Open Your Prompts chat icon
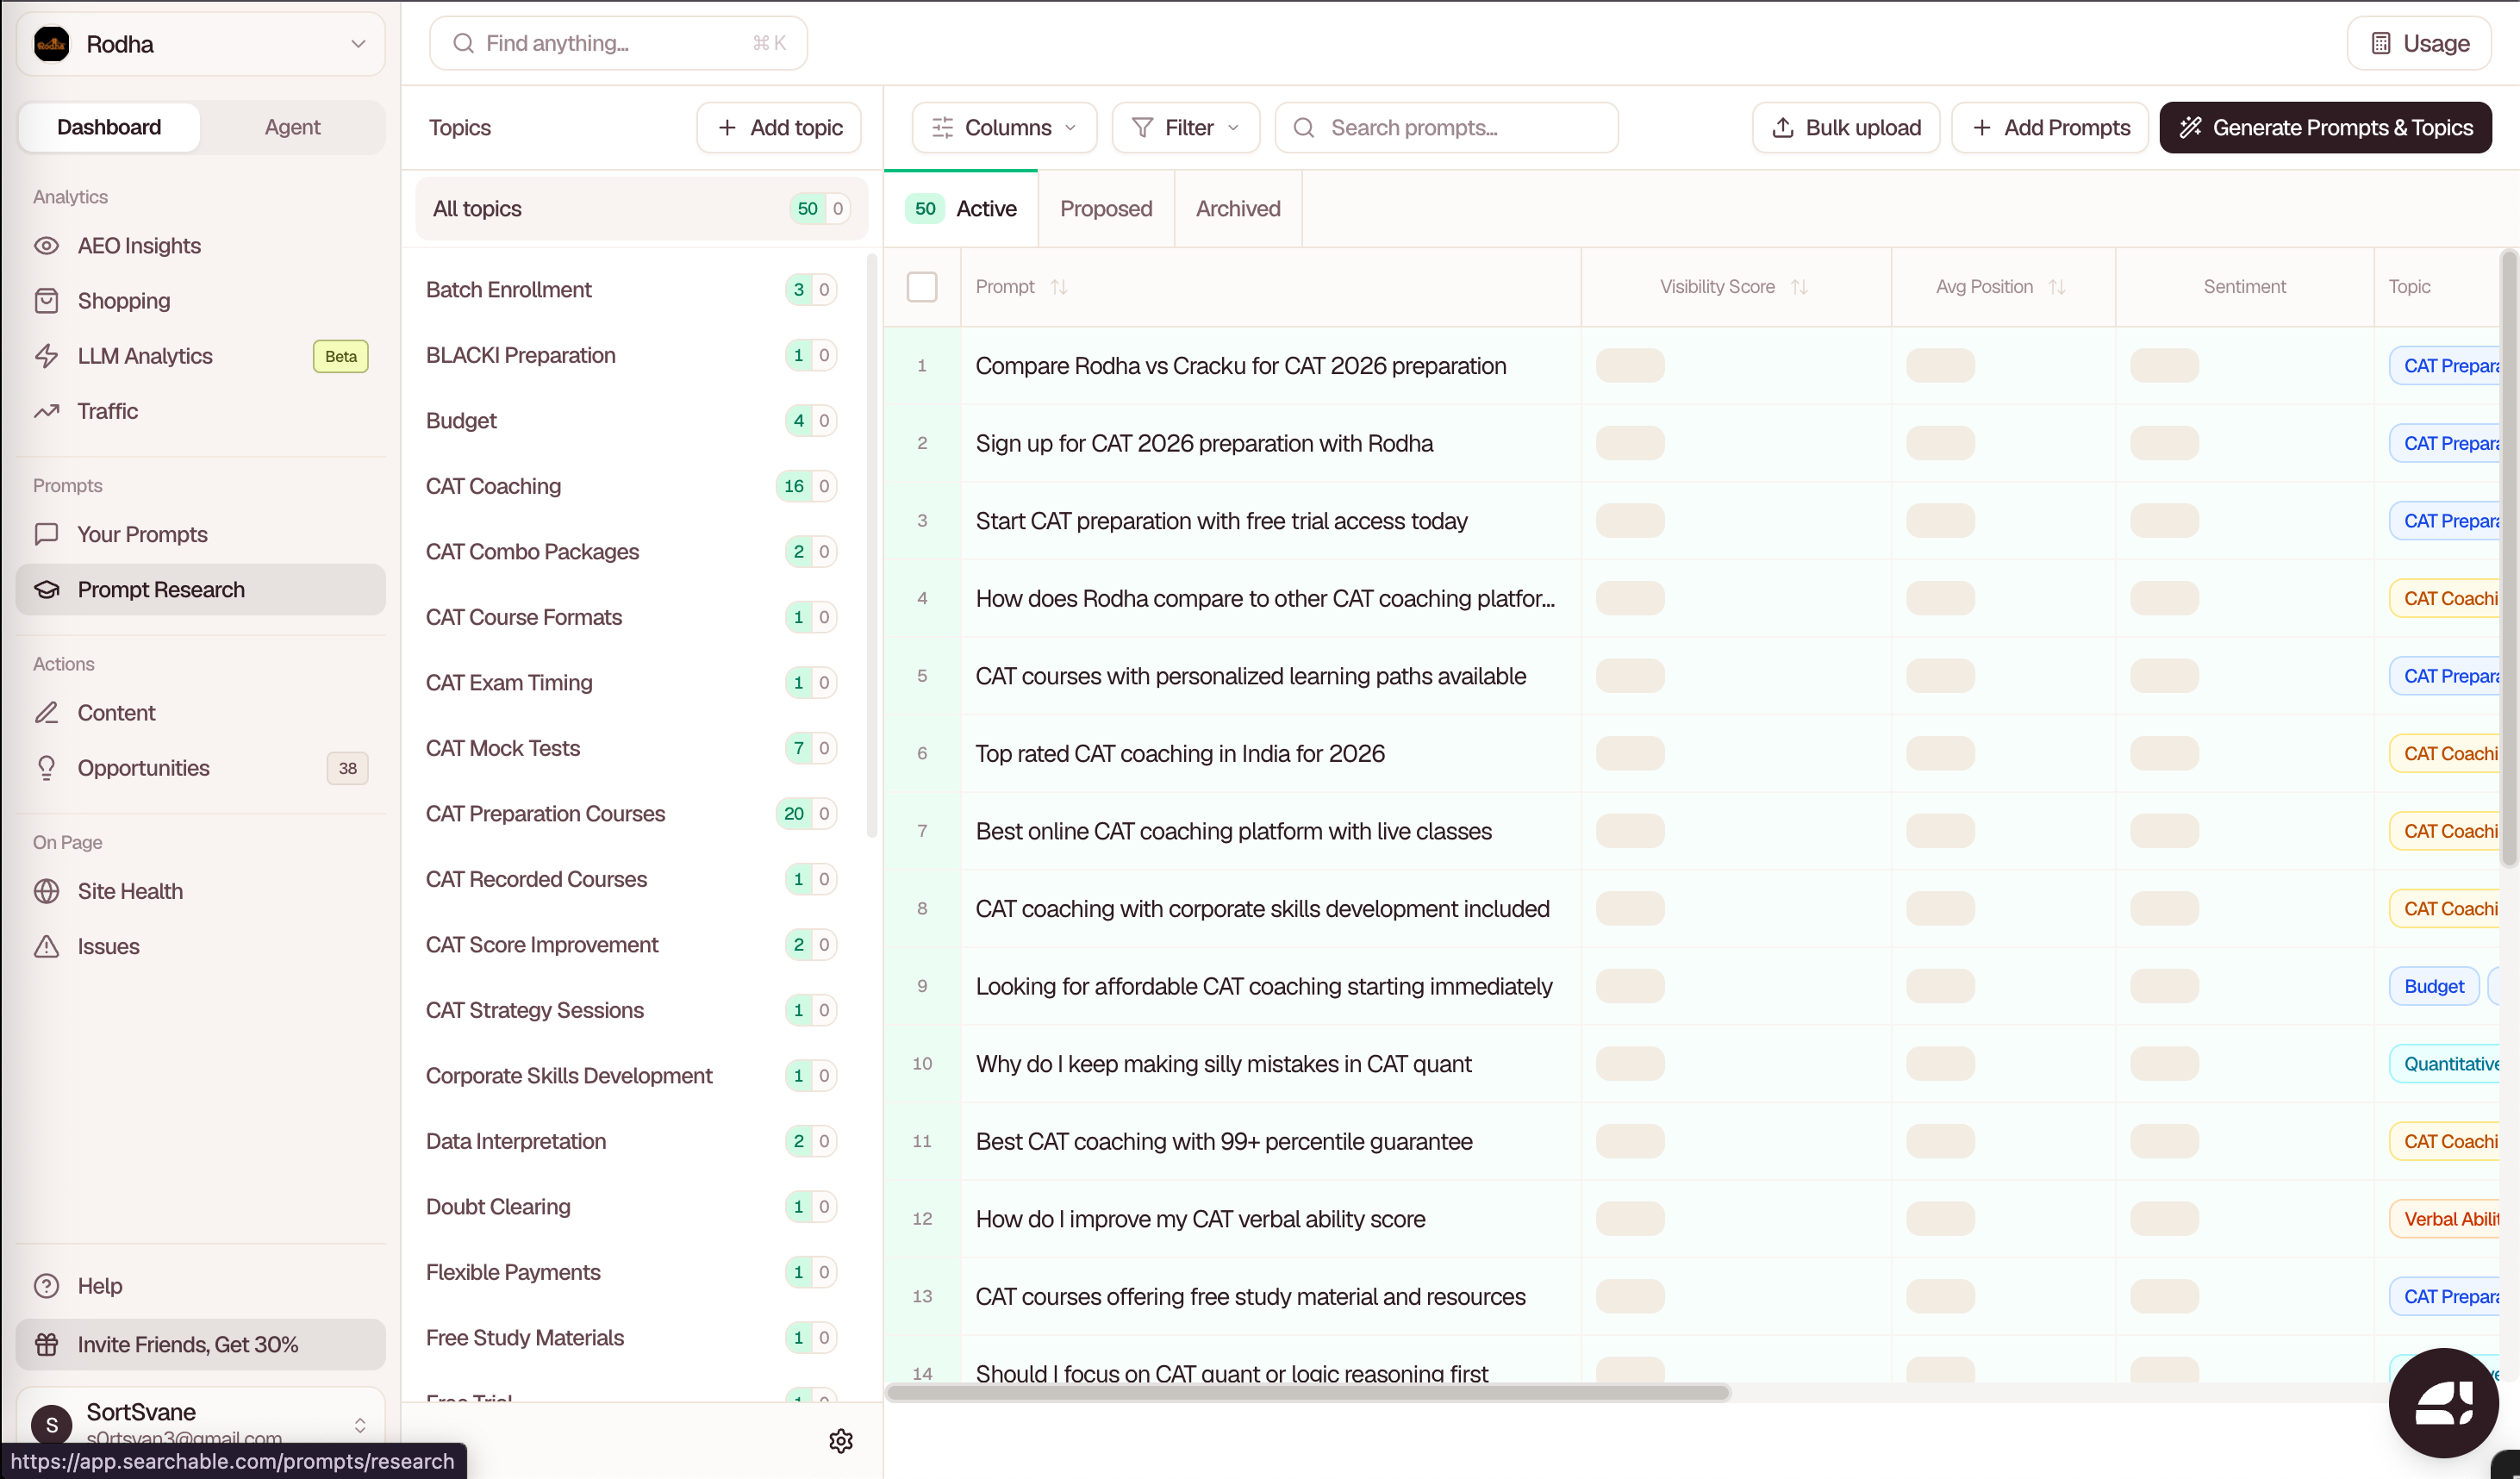 [x=46, y=534]
